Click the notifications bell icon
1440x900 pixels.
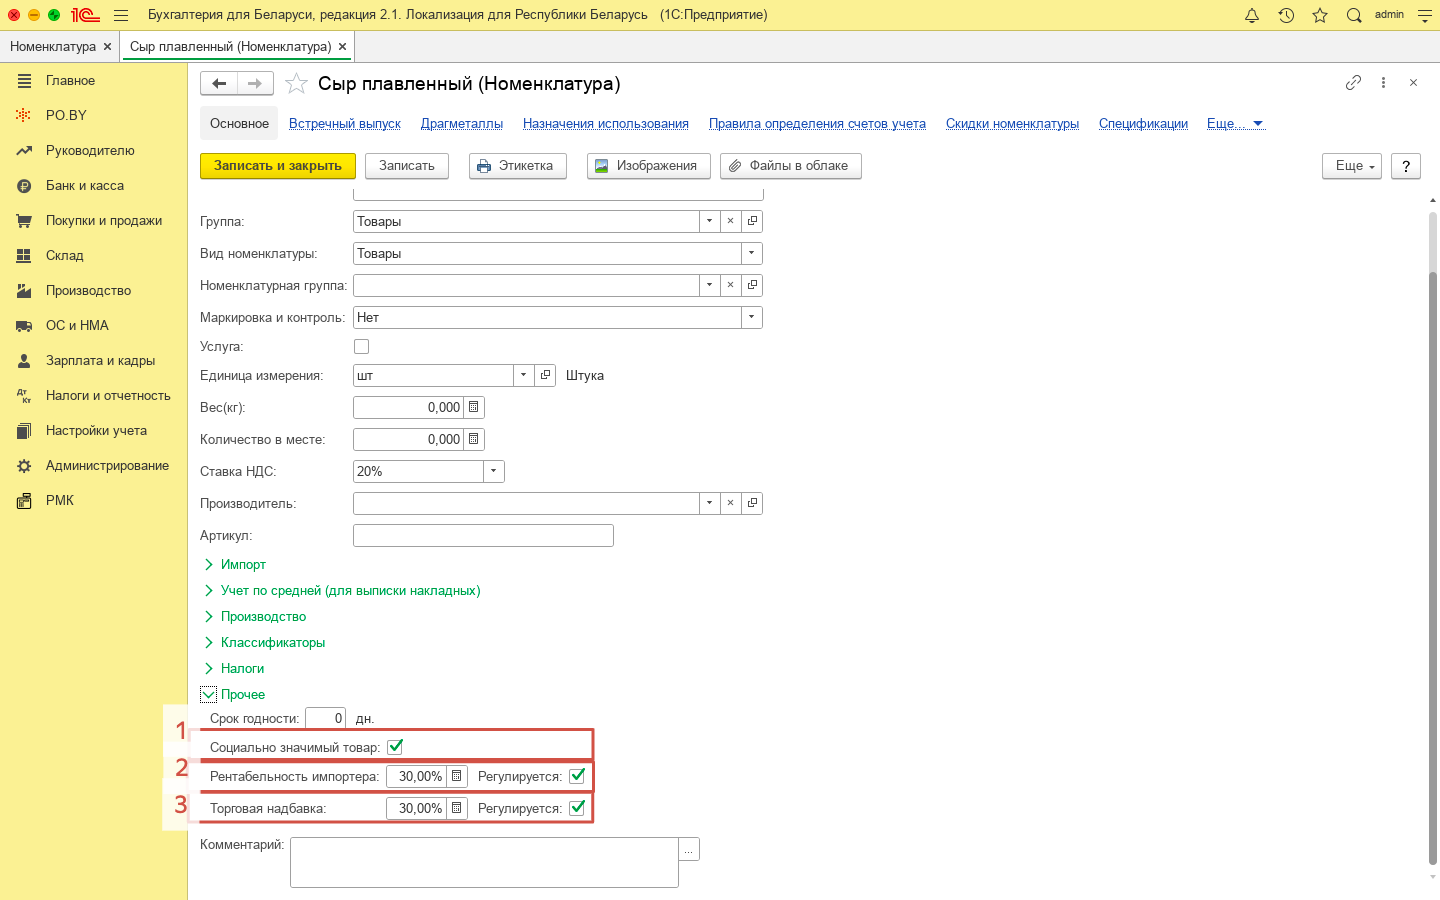[1252, 15]
